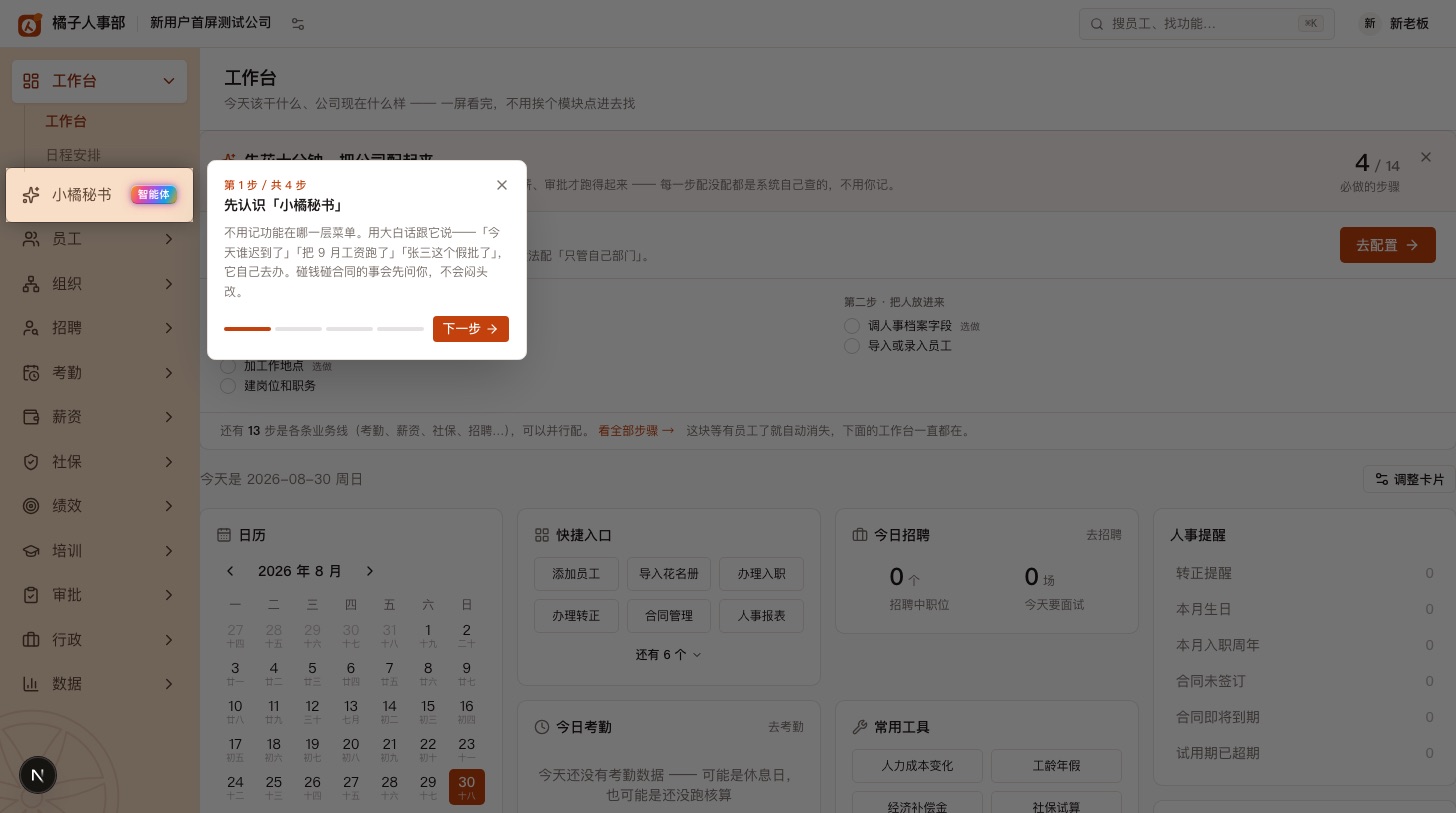Click the 社保 shield icon

(31, 462)
